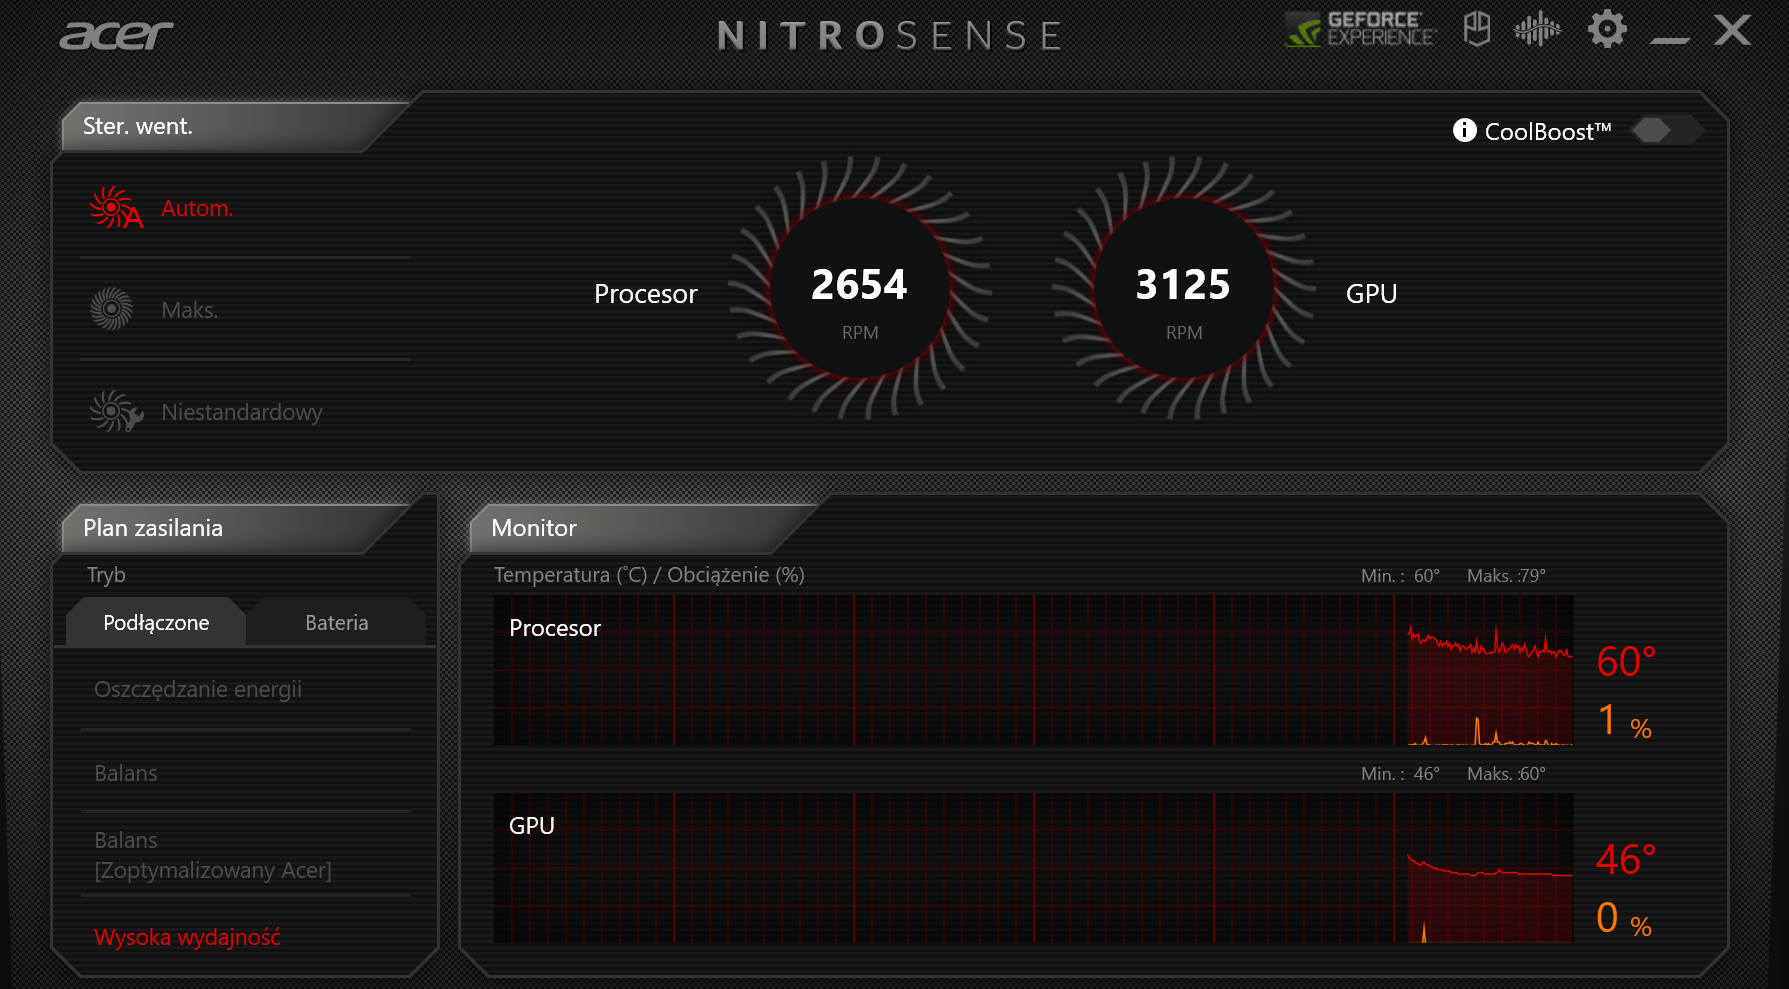
Task: Click the CoolBoost info icon
Action: [1464, 131]
